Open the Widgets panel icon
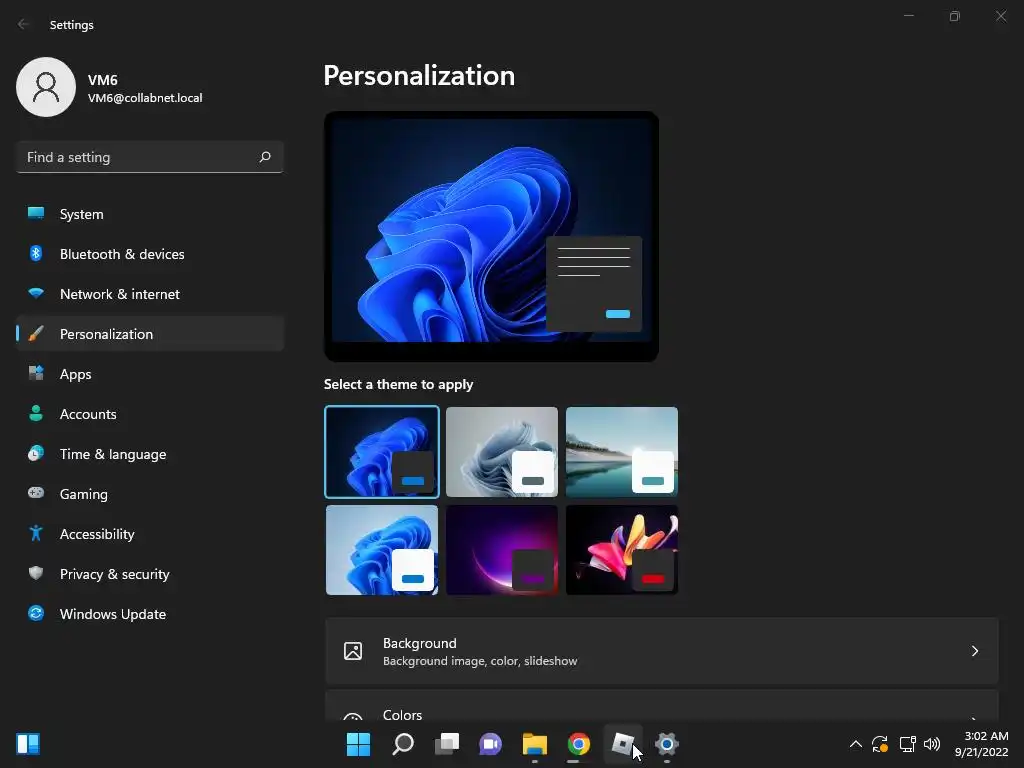 tap(28, 744)
